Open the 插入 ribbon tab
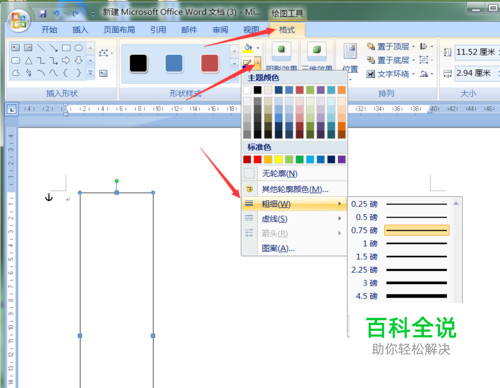This screenshot has height=388, width=500. pos(80,30)
